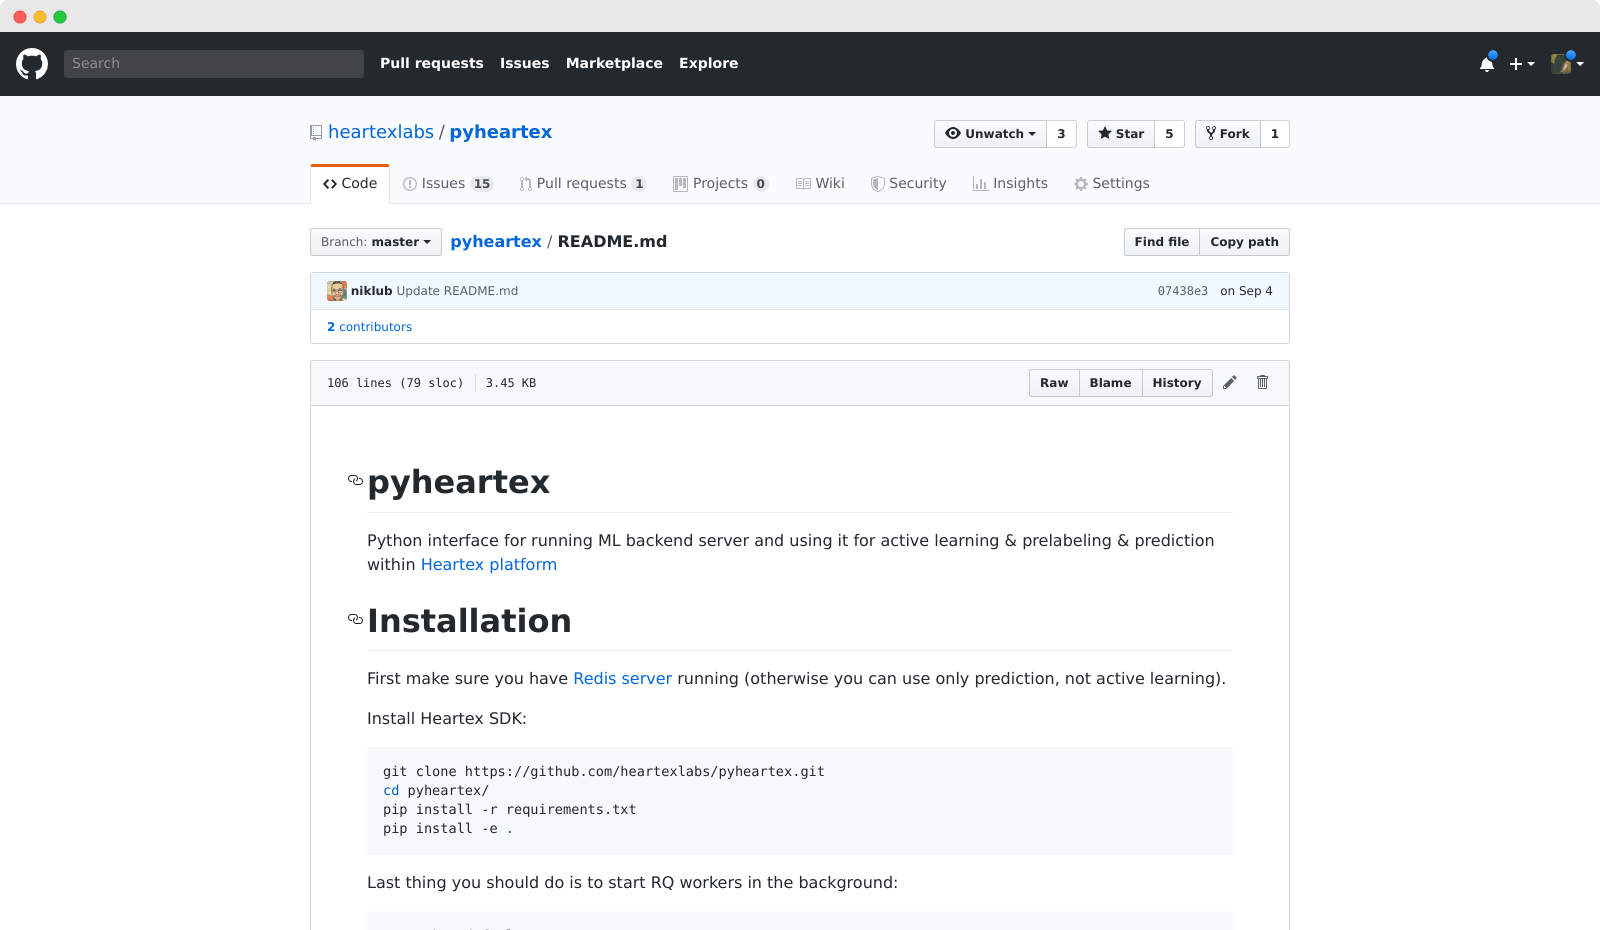The width and height of the screenshot is (1600, 930).
Task: Go to Pull requests in the top navigation
Action: pyautogui.click(x=432, y=63)
